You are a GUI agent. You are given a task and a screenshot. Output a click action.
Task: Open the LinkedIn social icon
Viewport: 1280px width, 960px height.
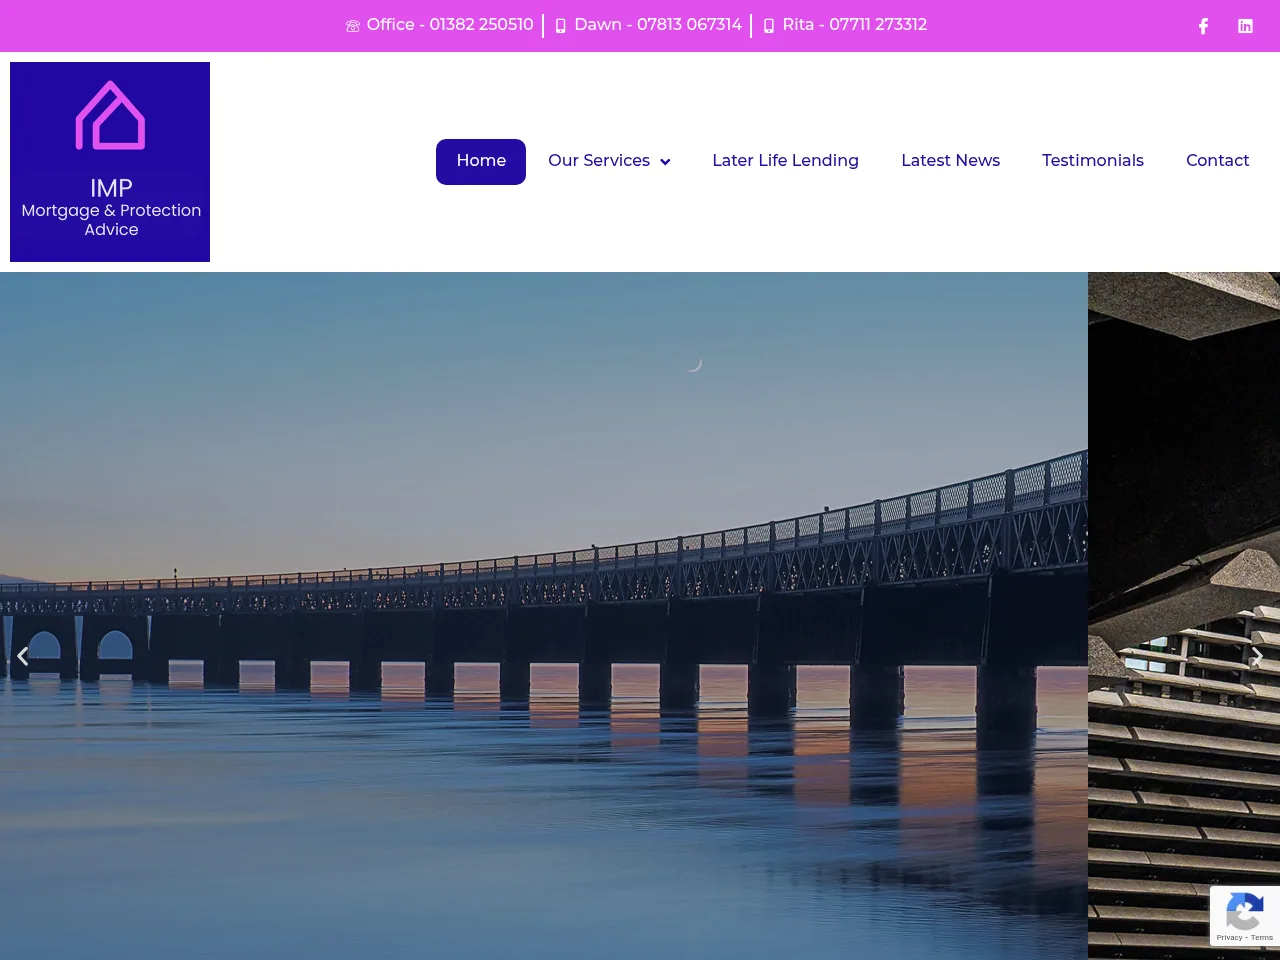click(1245, 26)
